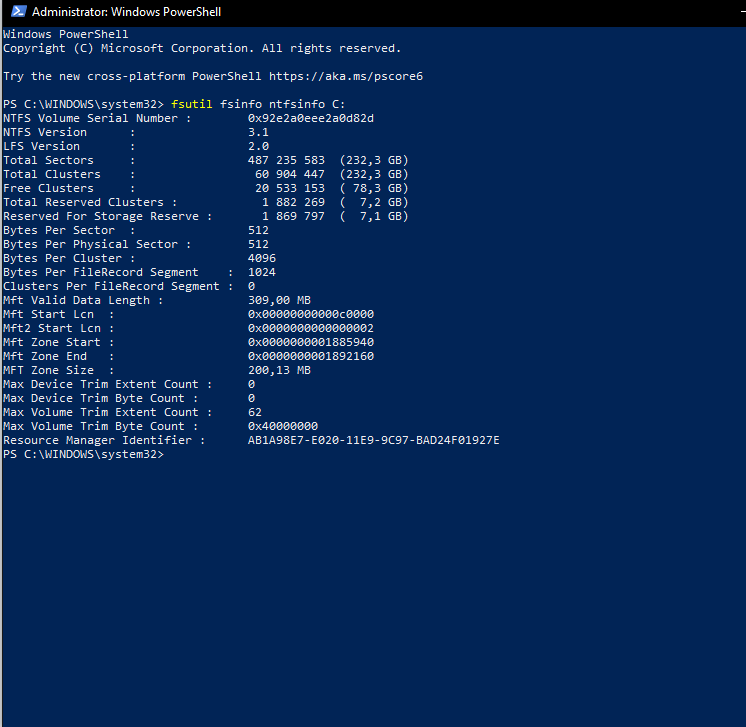Click the PowerShell icon in title bar
The image size is (746, 727).
click(x=15, y=12)
